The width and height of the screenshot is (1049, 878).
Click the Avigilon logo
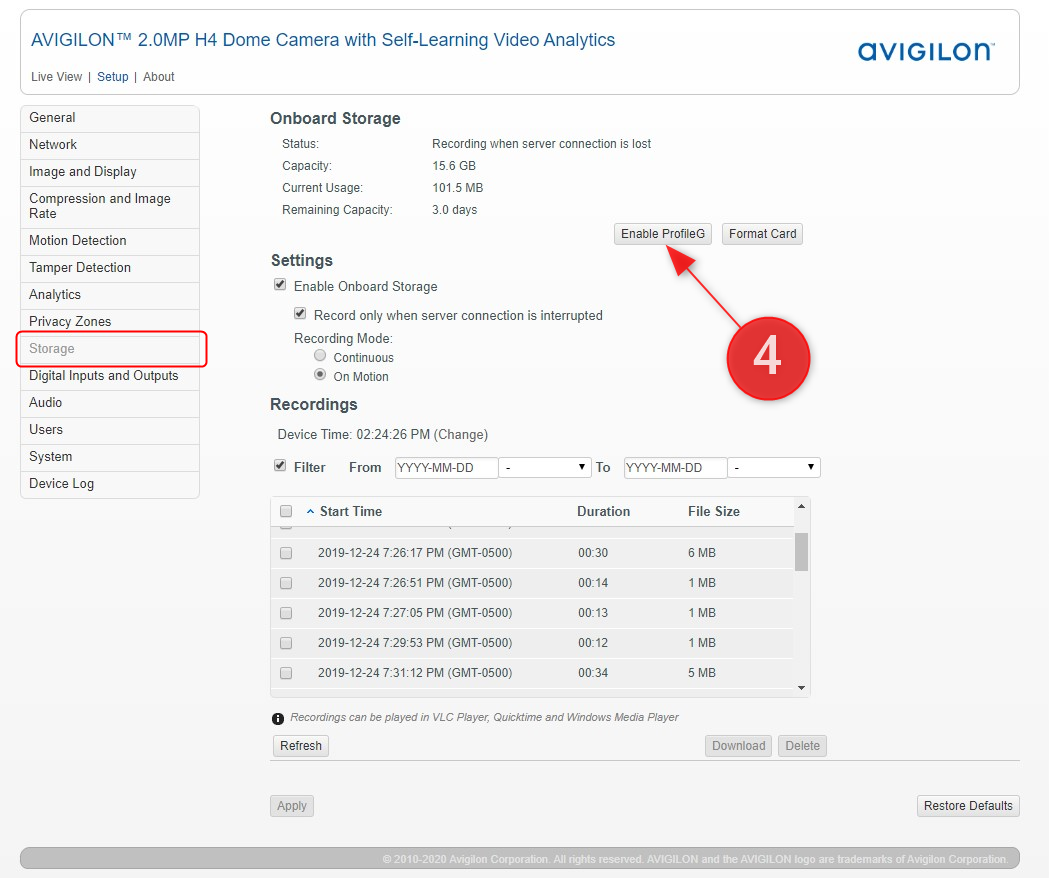[926, 51]
